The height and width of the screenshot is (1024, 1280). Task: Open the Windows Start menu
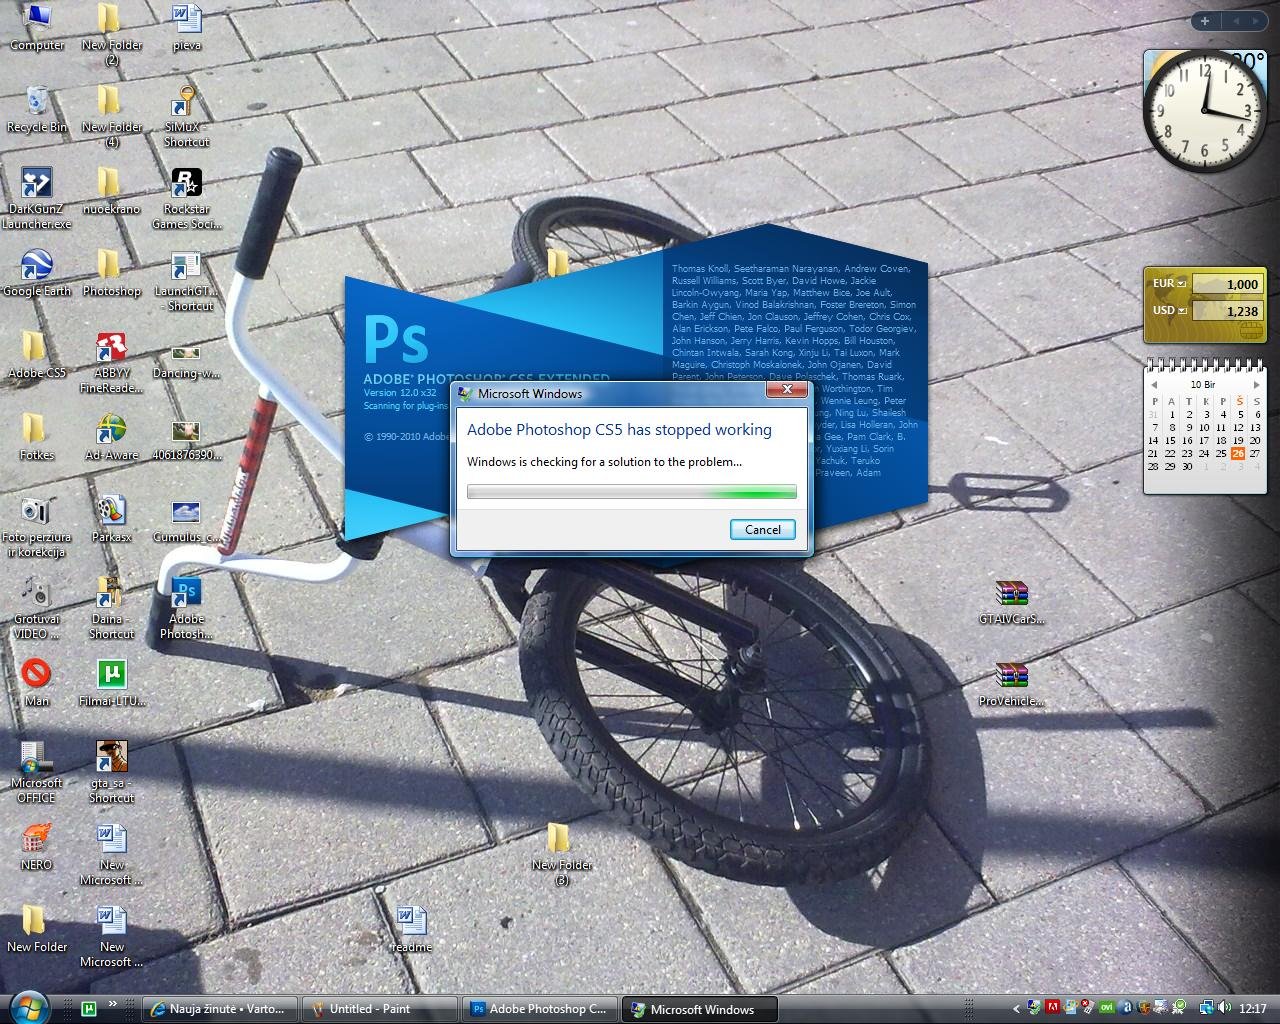(x=28, y=1007)
